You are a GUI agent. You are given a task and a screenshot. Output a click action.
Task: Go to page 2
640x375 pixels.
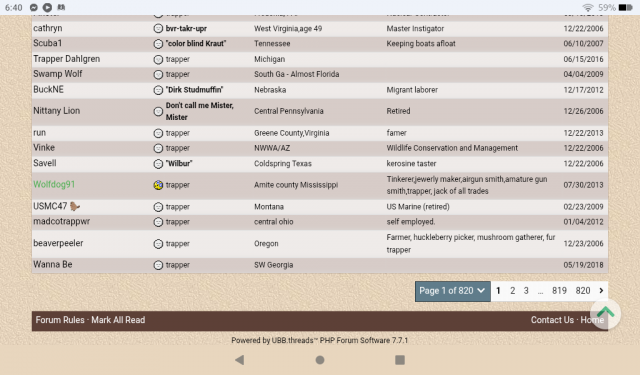click(513, 291)
